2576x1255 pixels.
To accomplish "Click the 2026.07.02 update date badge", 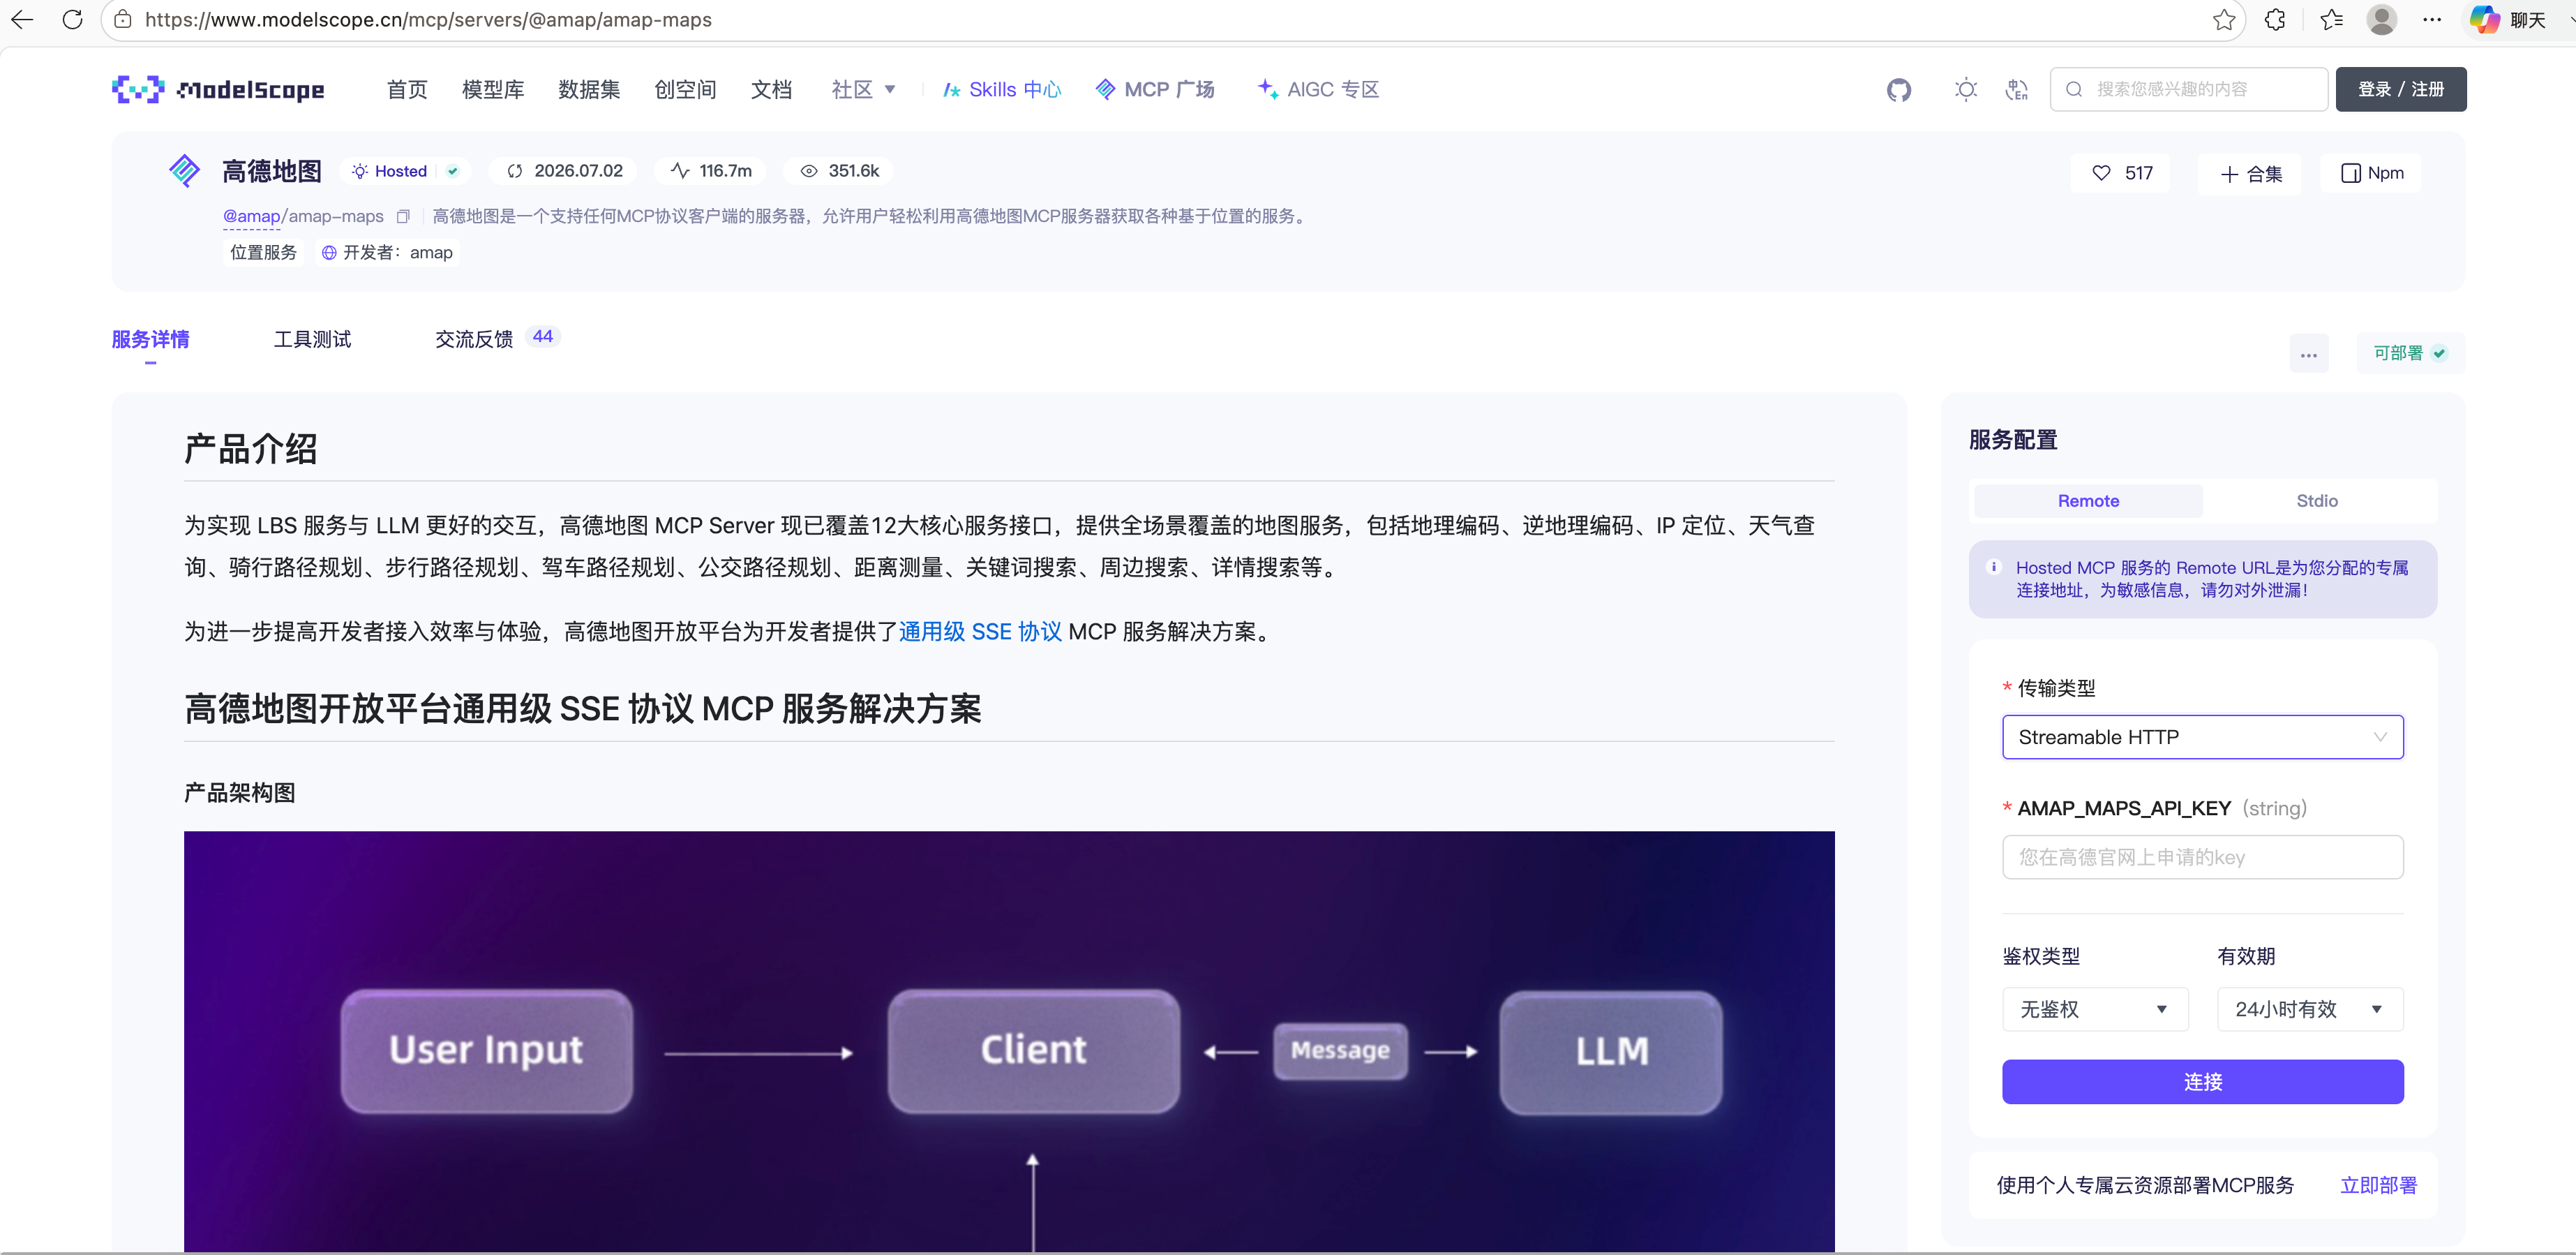I will [x=563, y=171].
